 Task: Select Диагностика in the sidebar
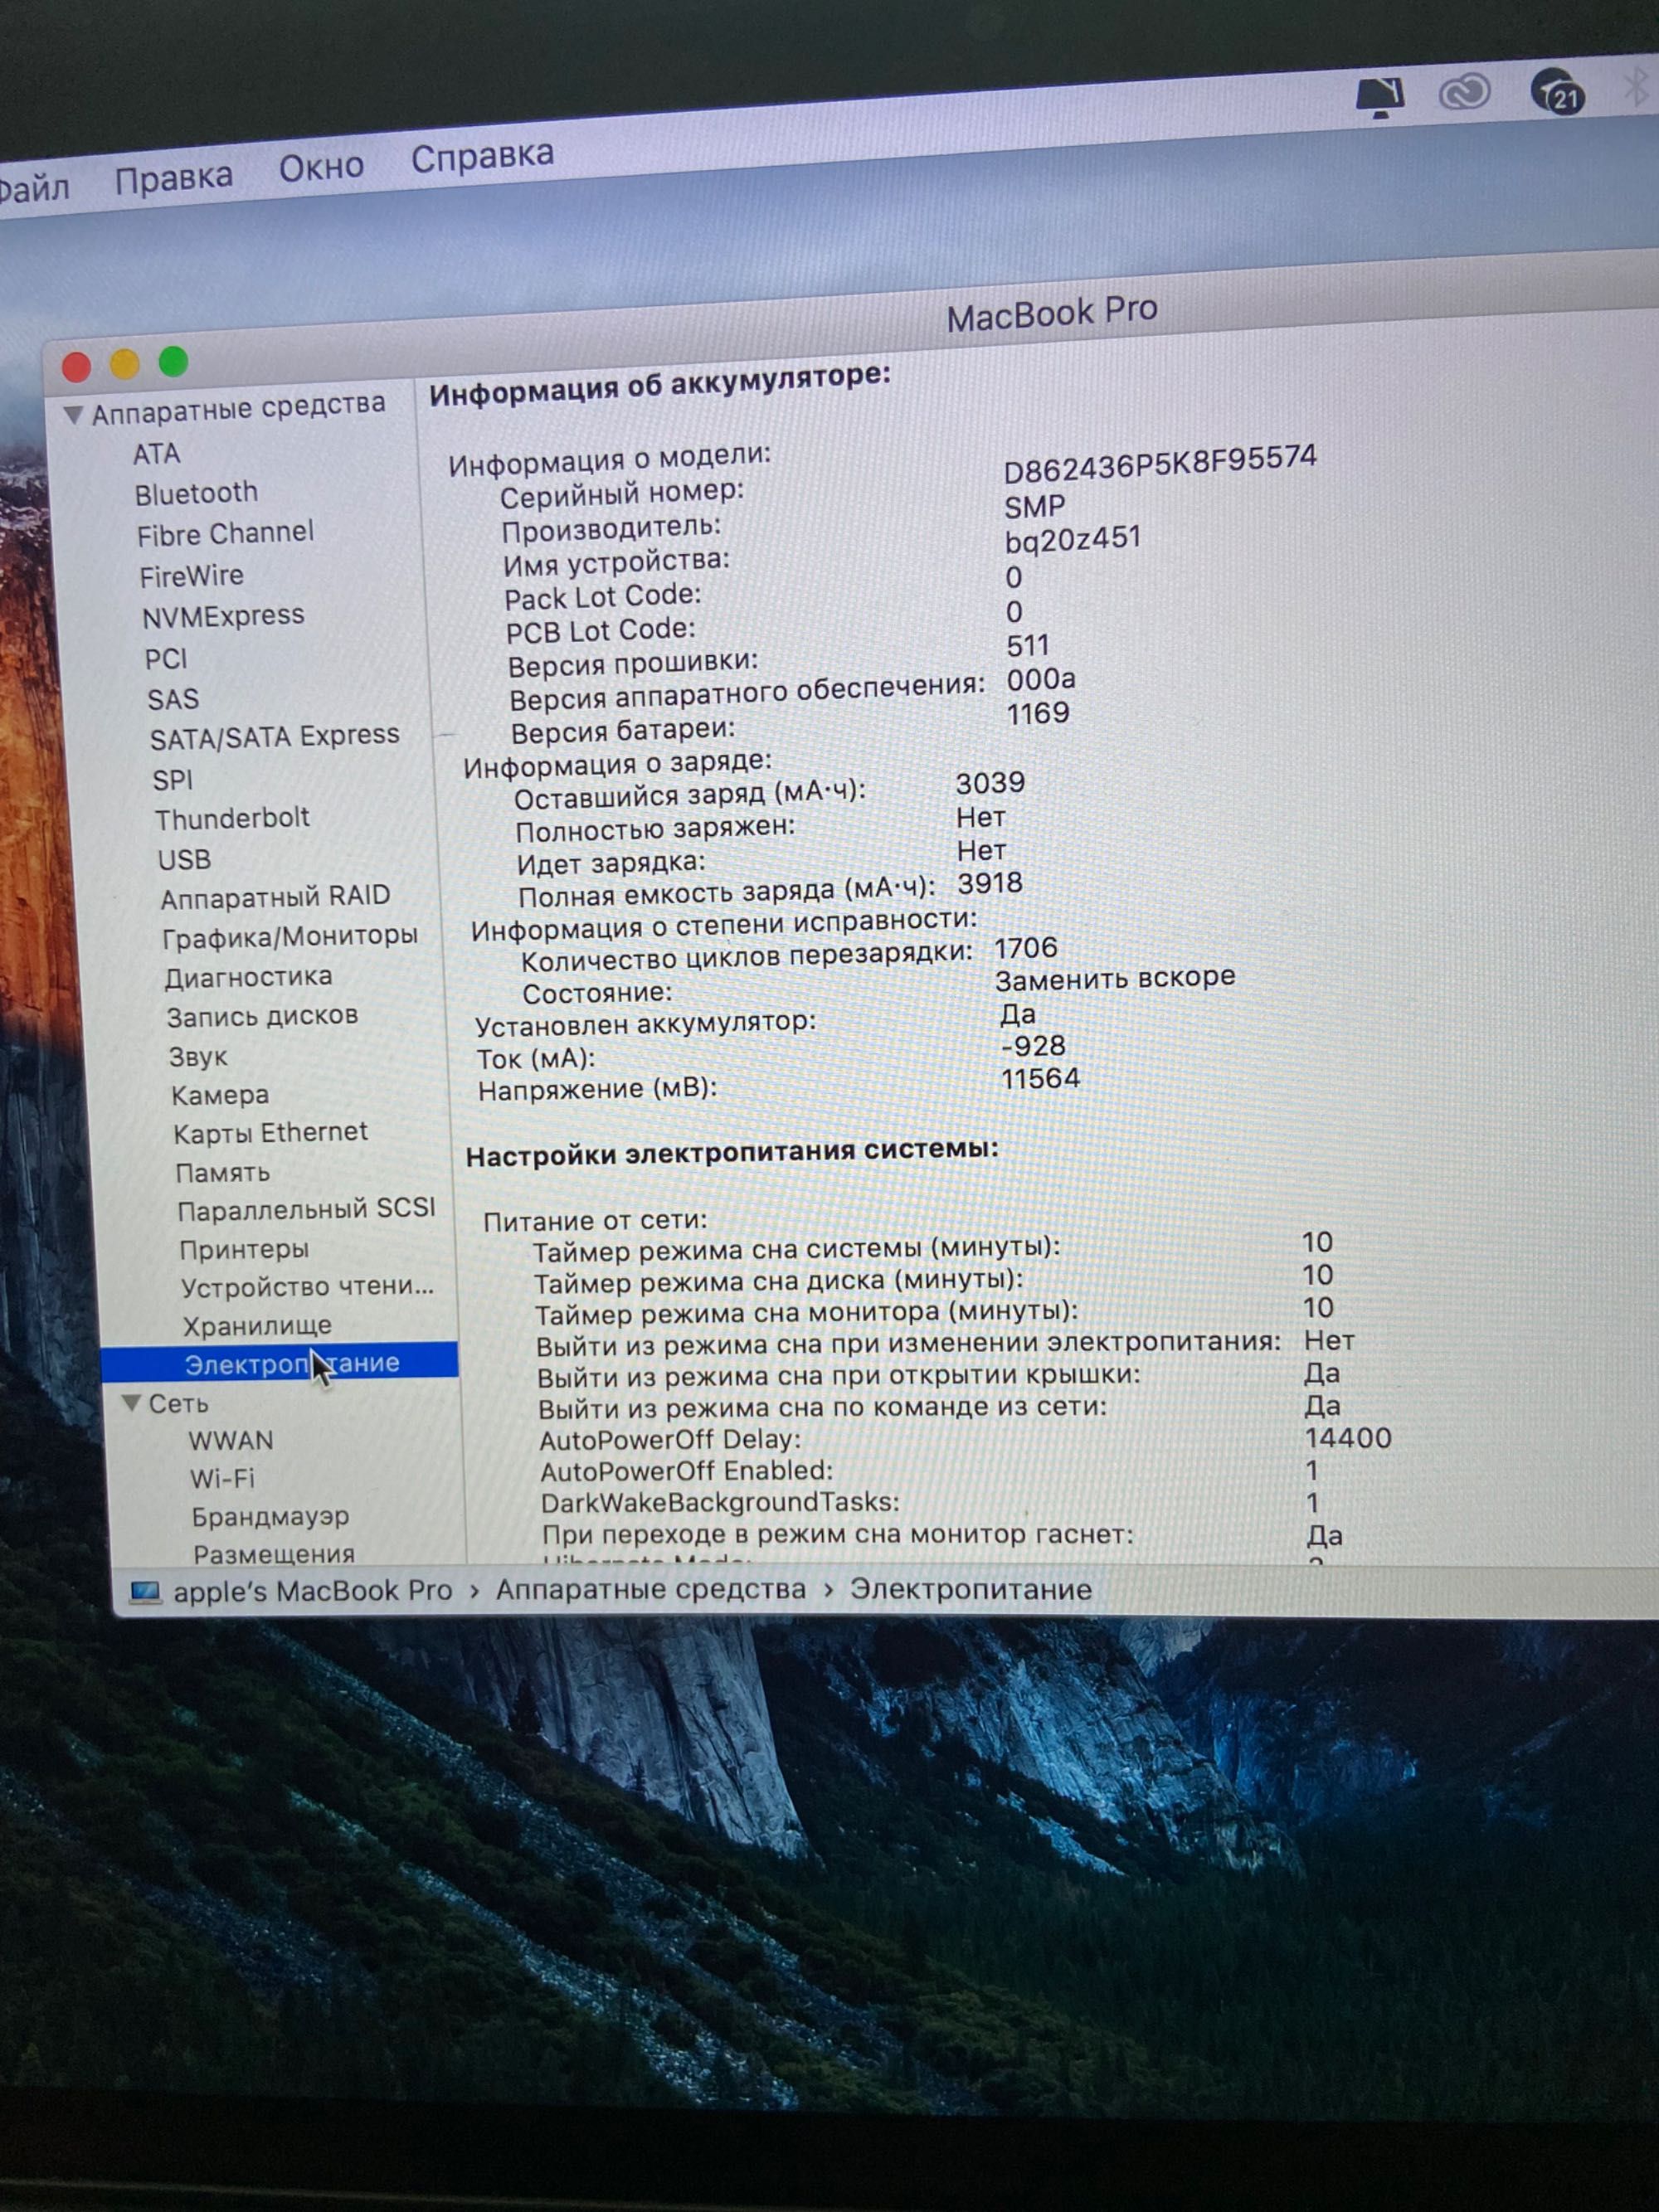coord(248,977)
